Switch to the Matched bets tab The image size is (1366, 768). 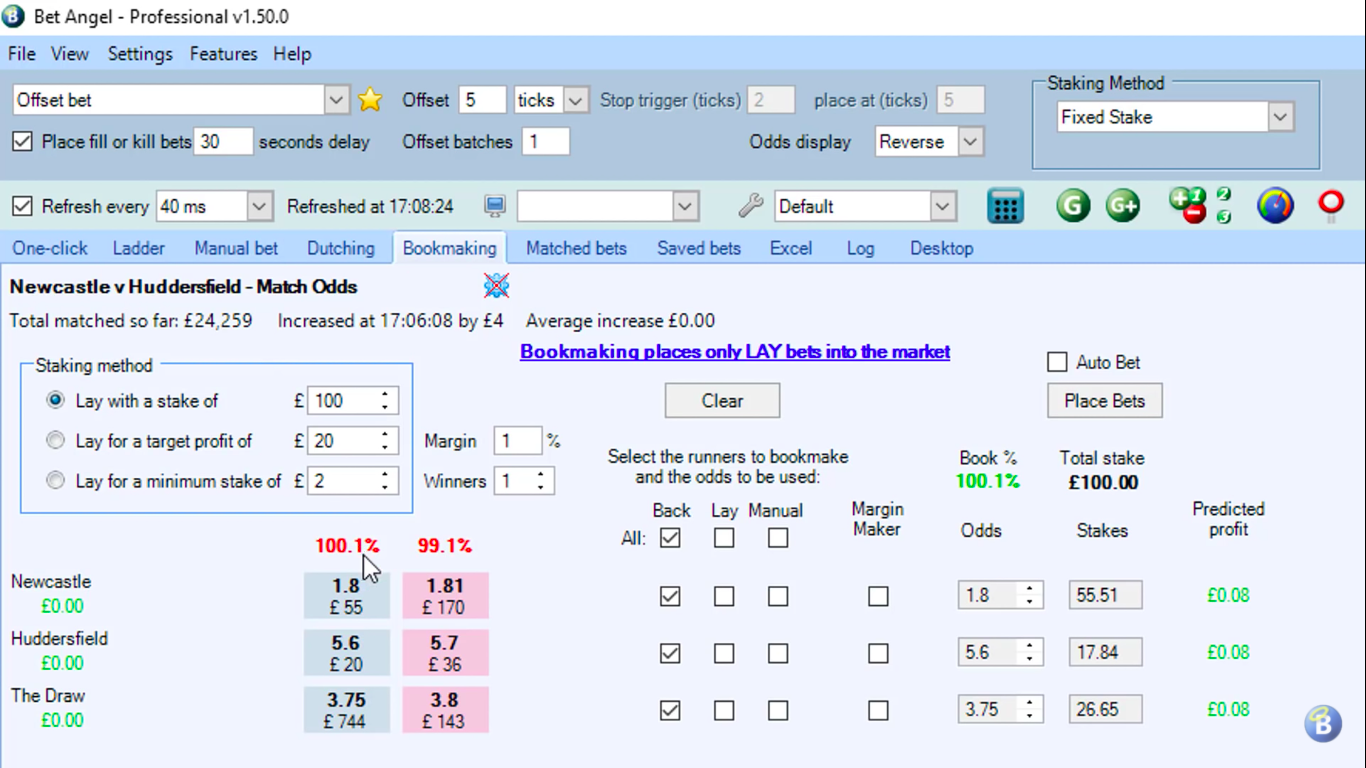[576, 248]
